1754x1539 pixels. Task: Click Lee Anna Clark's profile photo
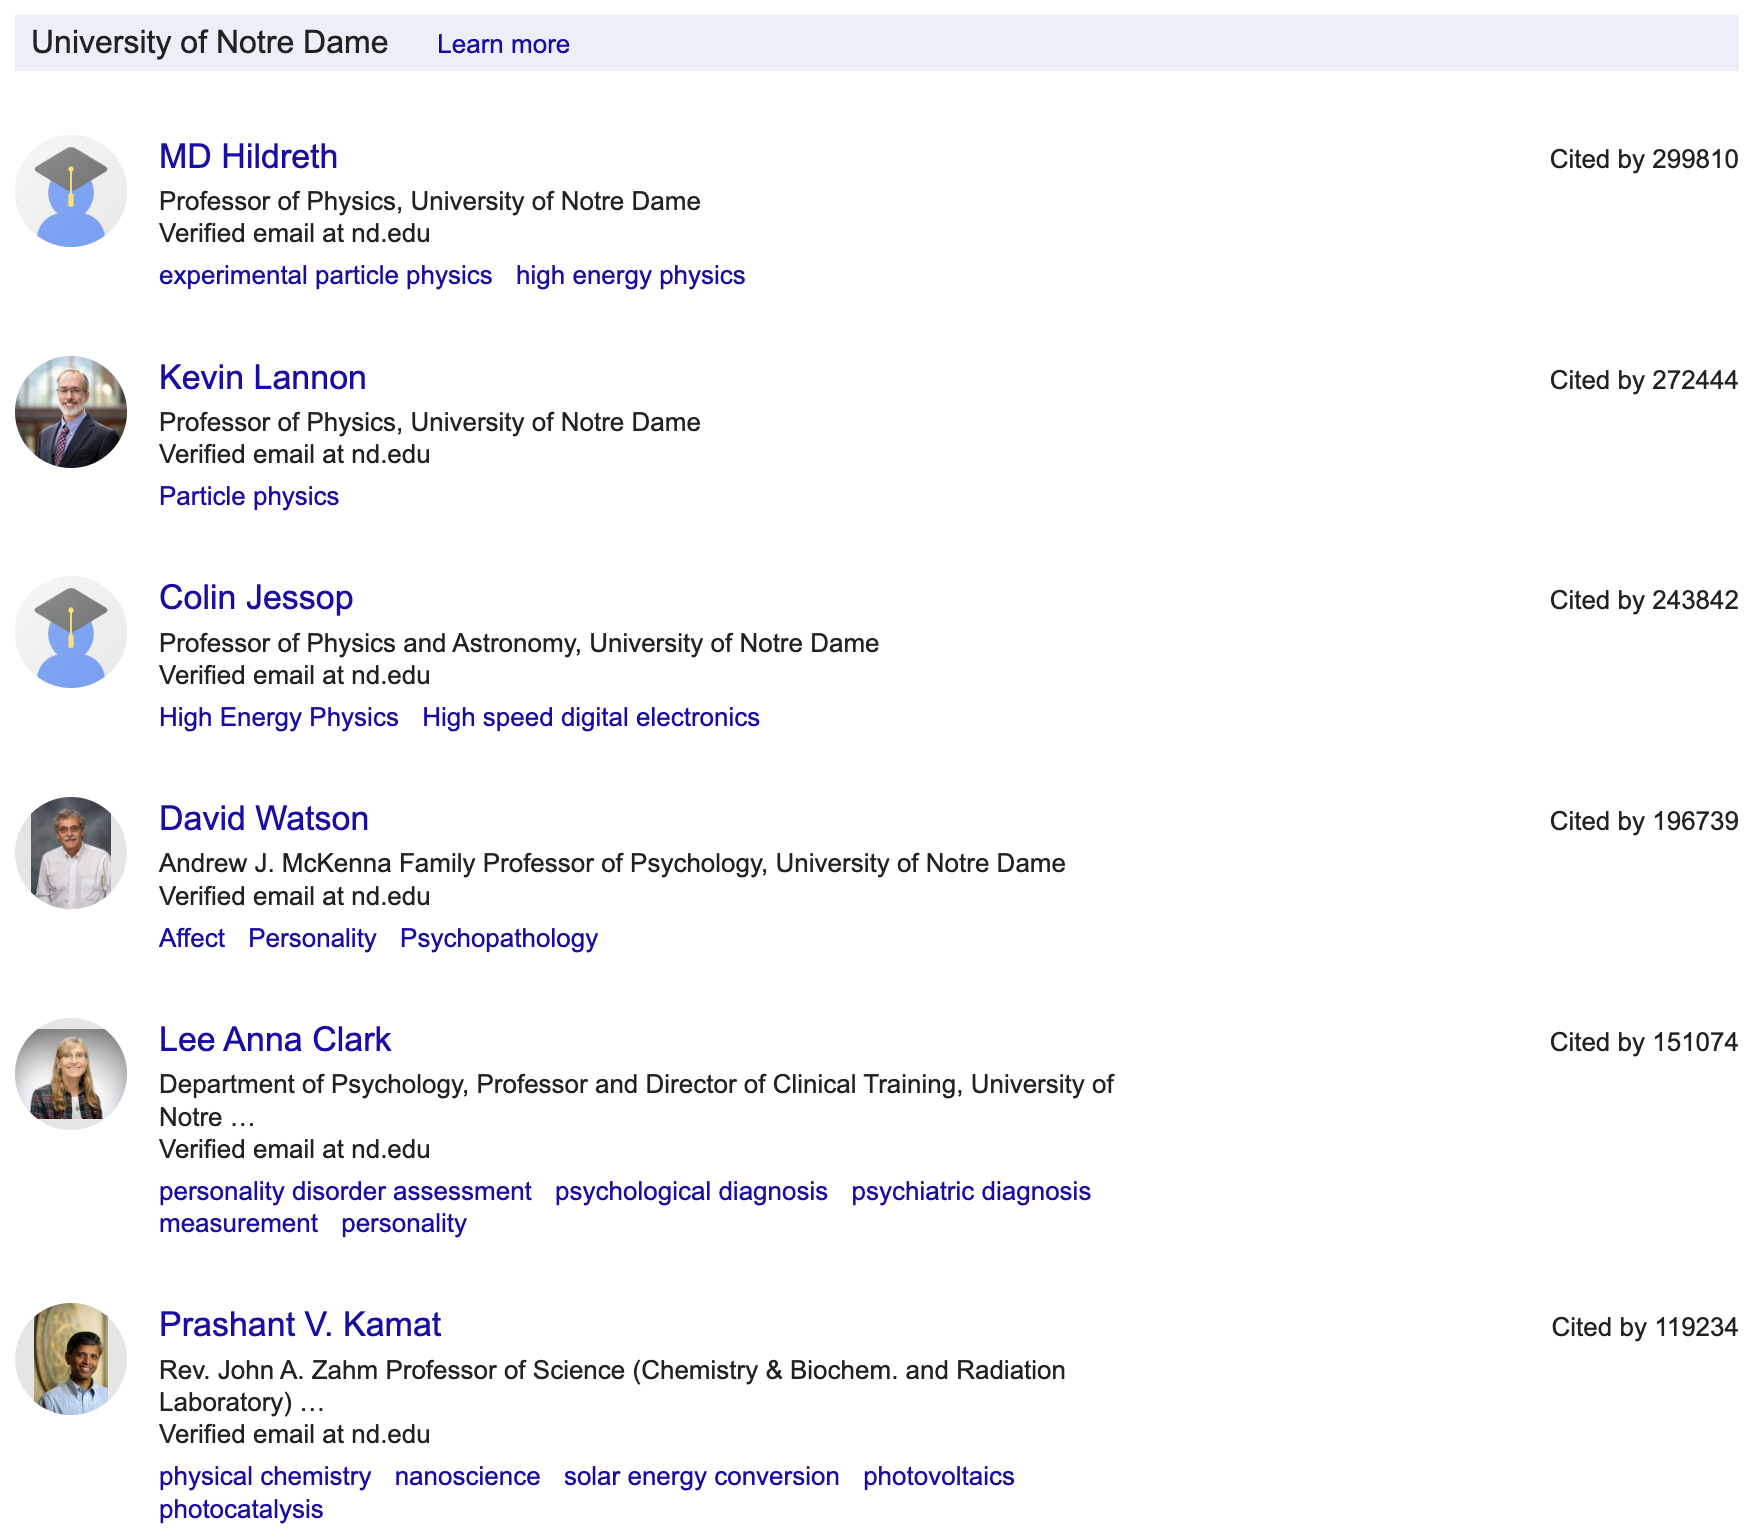(71, 1074)
